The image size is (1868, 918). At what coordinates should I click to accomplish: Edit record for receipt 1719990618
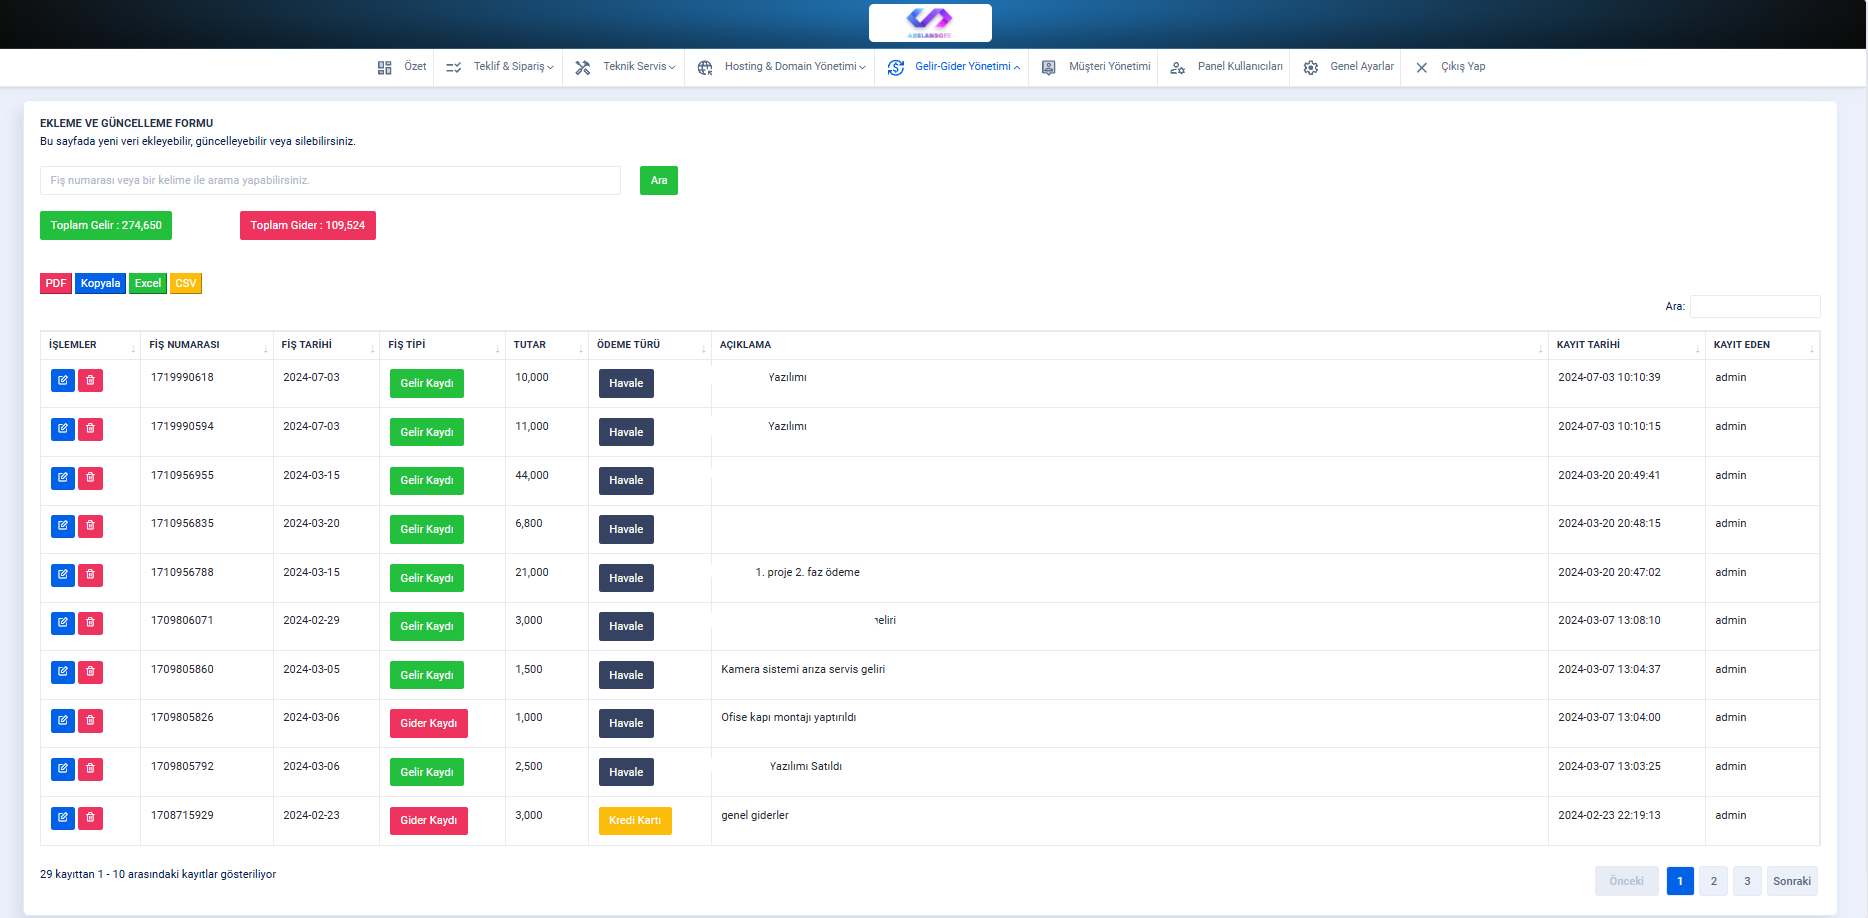click(x=63, y=380)
